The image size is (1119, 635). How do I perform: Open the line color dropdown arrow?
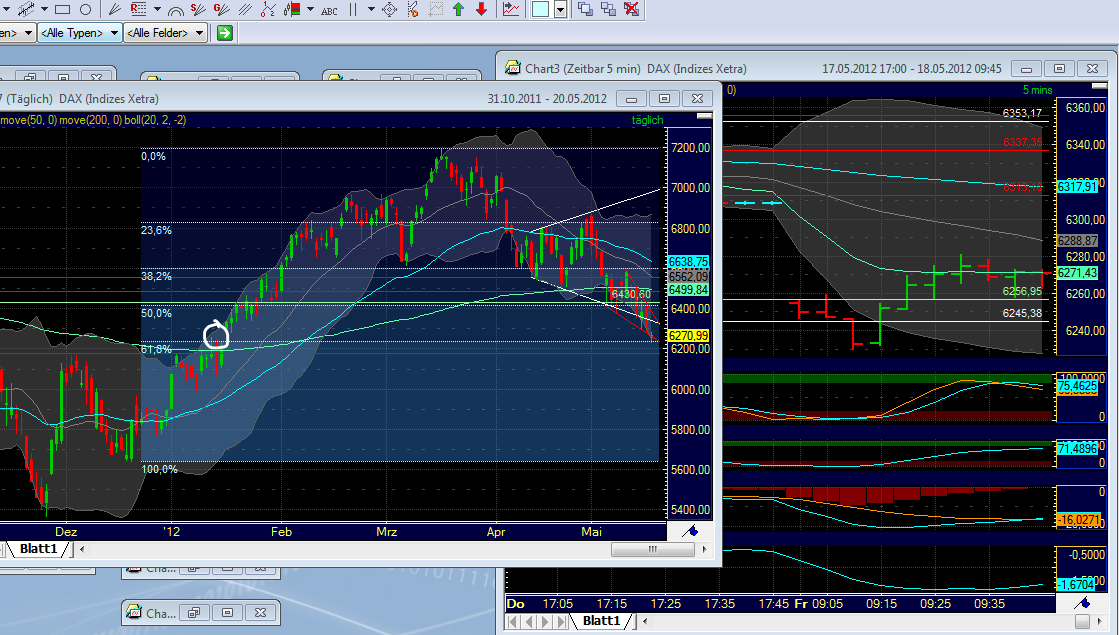point(561,9)
